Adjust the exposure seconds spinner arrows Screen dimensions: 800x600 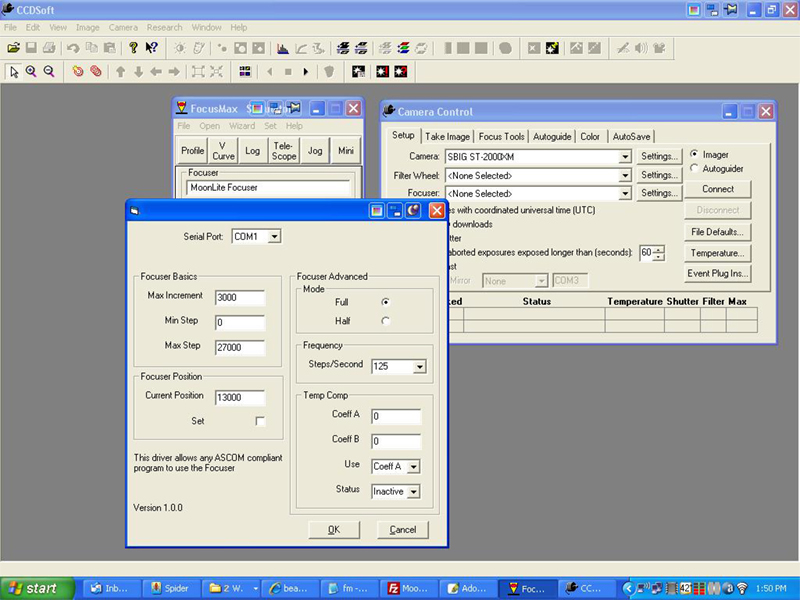pyautogui.click(x=659, y=253)
